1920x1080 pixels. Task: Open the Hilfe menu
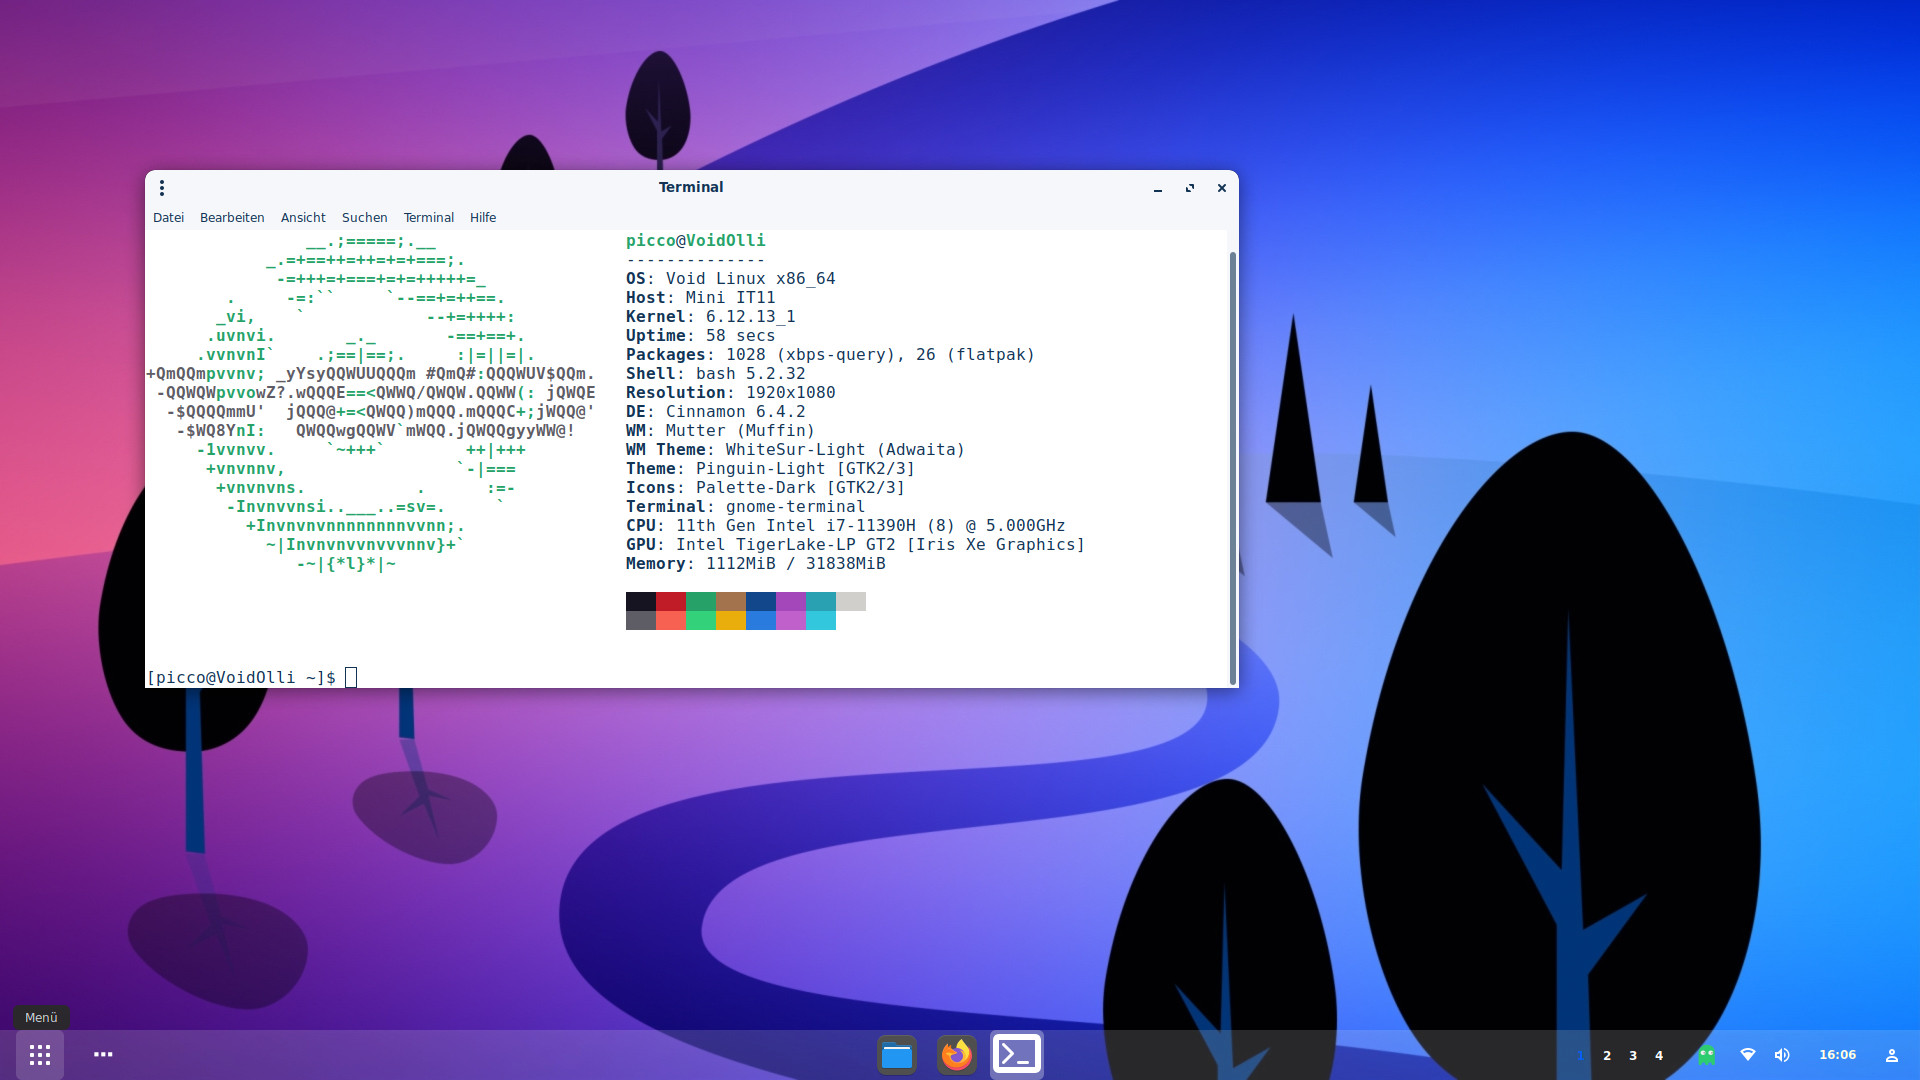[483, 217]
